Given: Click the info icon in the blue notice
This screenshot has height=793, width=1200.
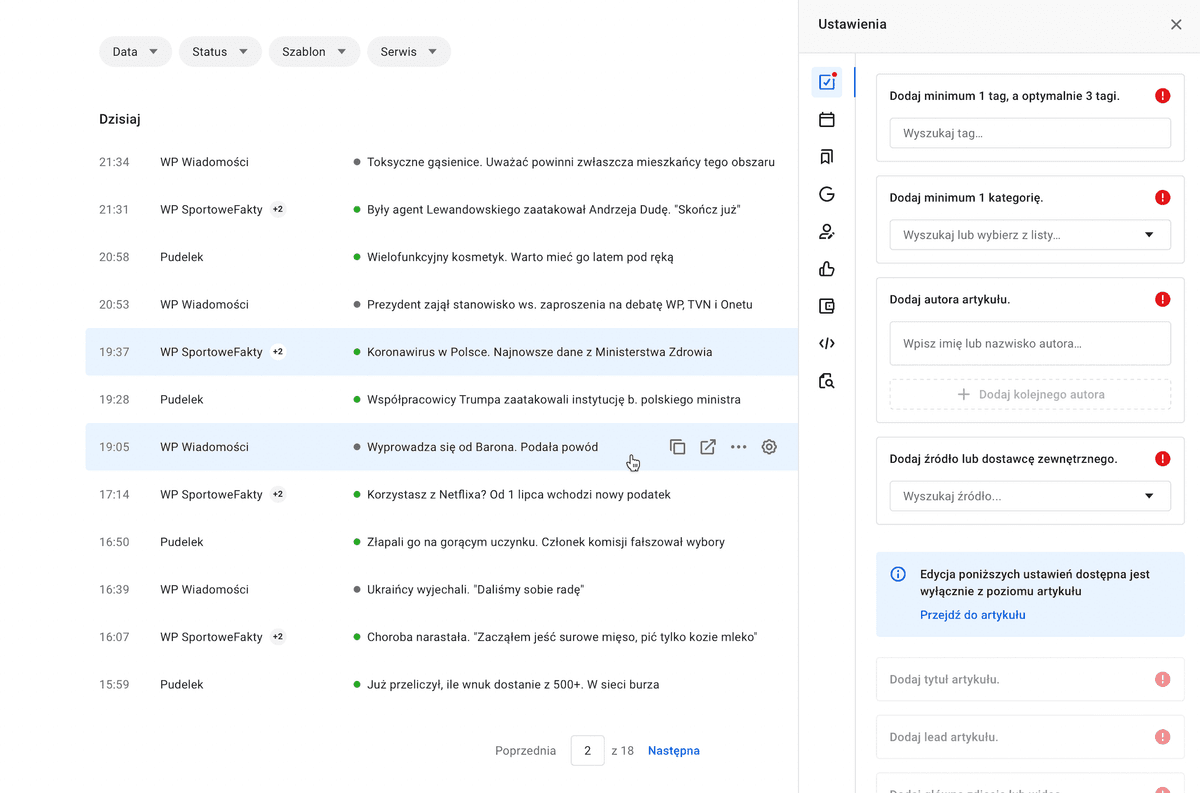Looking at the screenshot, I should click(898, 574).
